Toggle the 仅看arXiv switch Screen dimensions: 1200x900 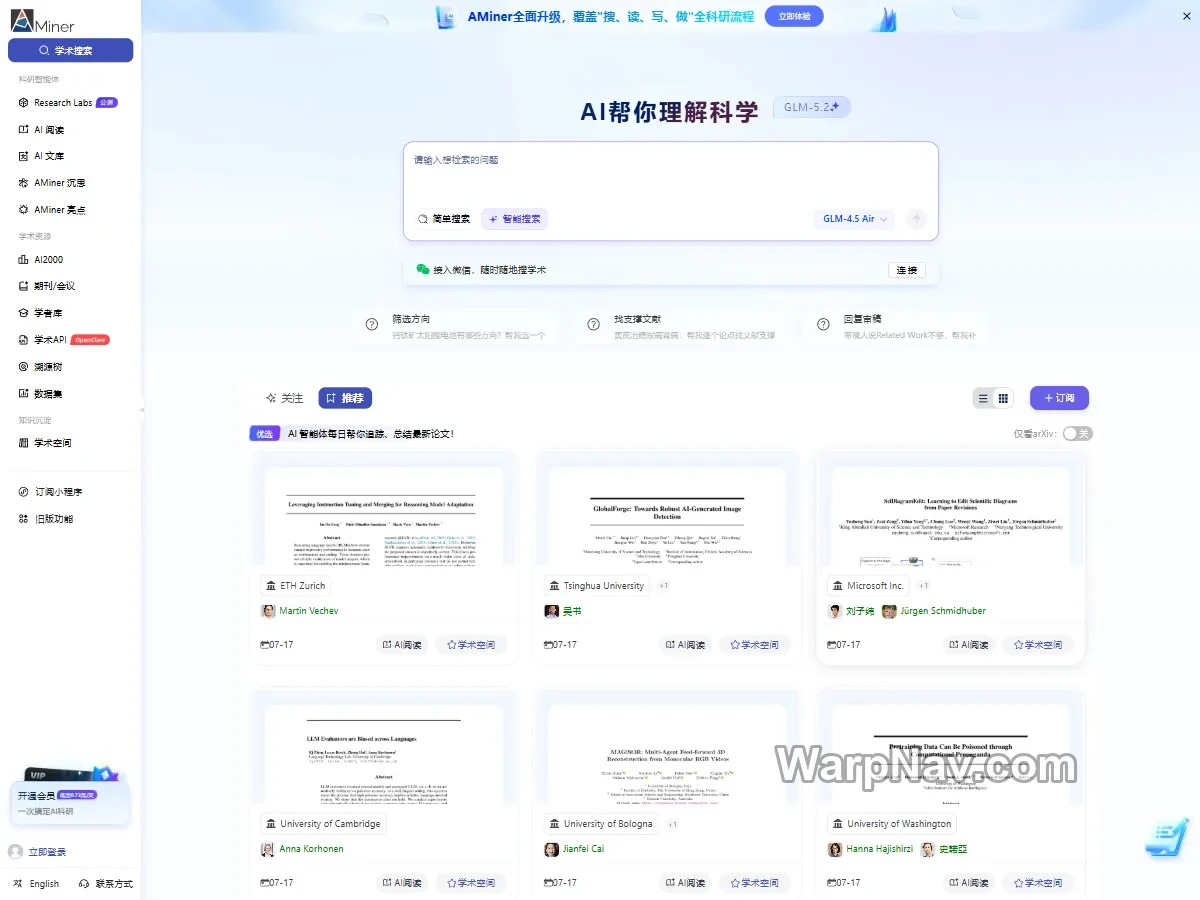click(x=1077, y=434)
